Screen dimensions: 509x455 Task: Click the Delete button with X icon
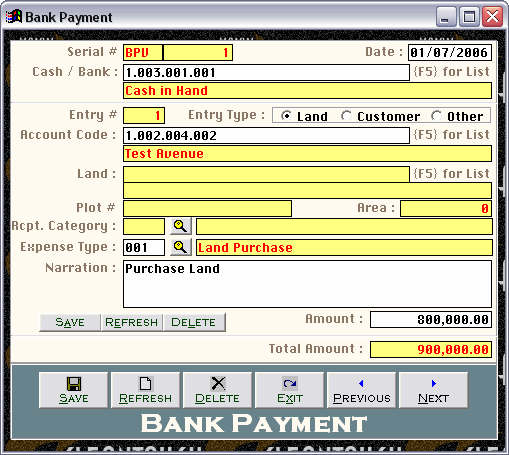(217, 390)
